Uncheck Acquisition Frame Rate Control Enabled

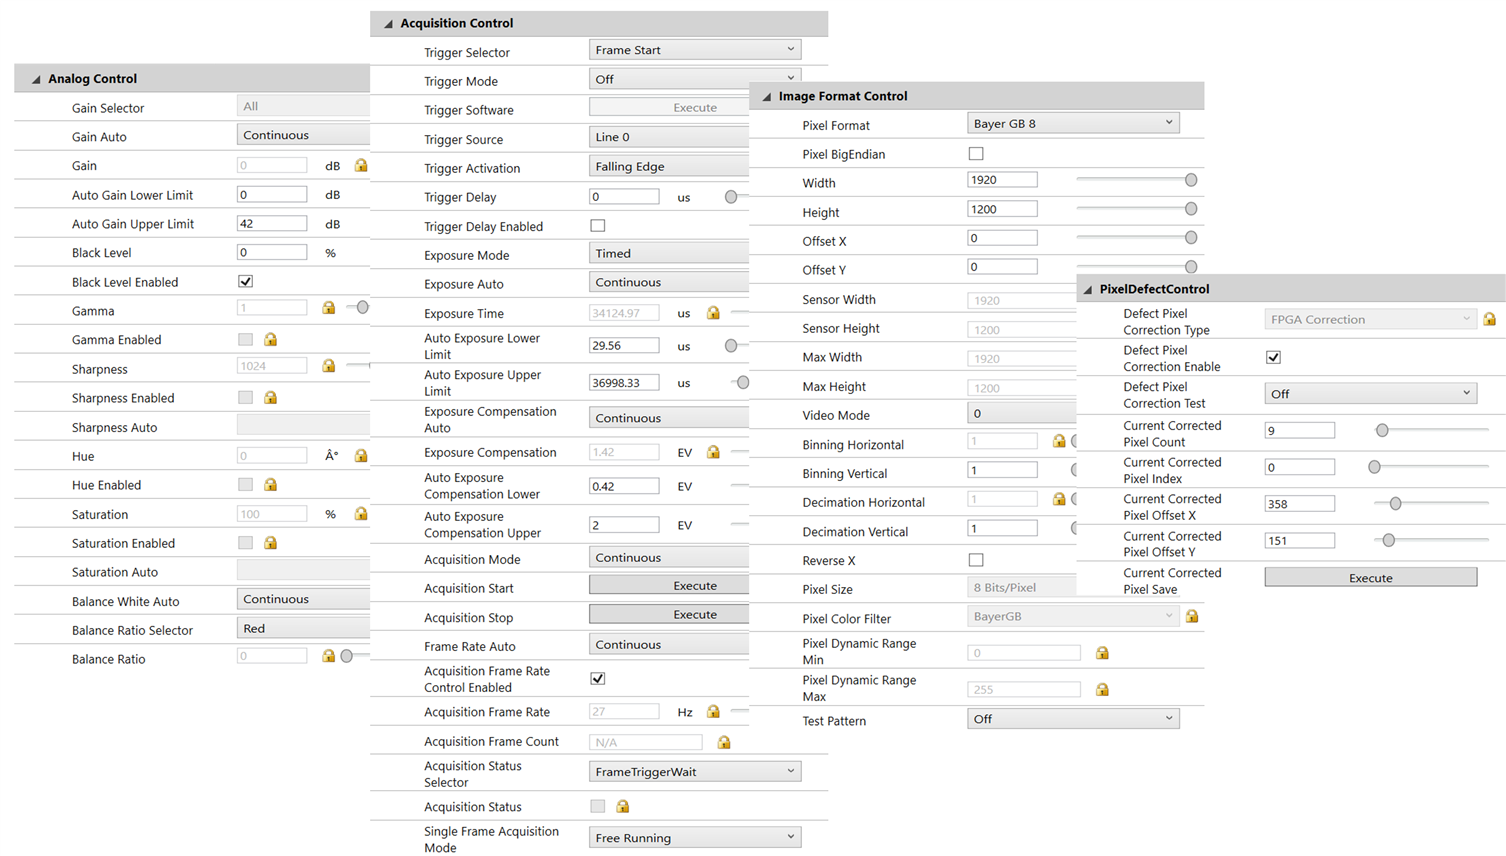pyautogui.click(x=598, y=679)
